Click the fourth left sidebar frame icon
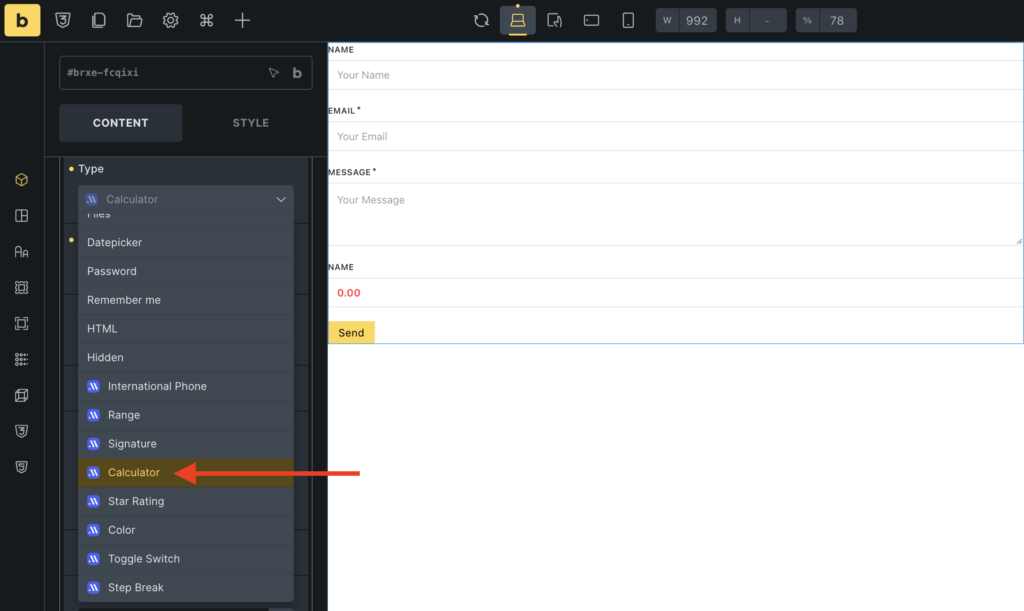The height and width of the screenshot is (611, 1024). pyautogui.click(x=22, y=287)
